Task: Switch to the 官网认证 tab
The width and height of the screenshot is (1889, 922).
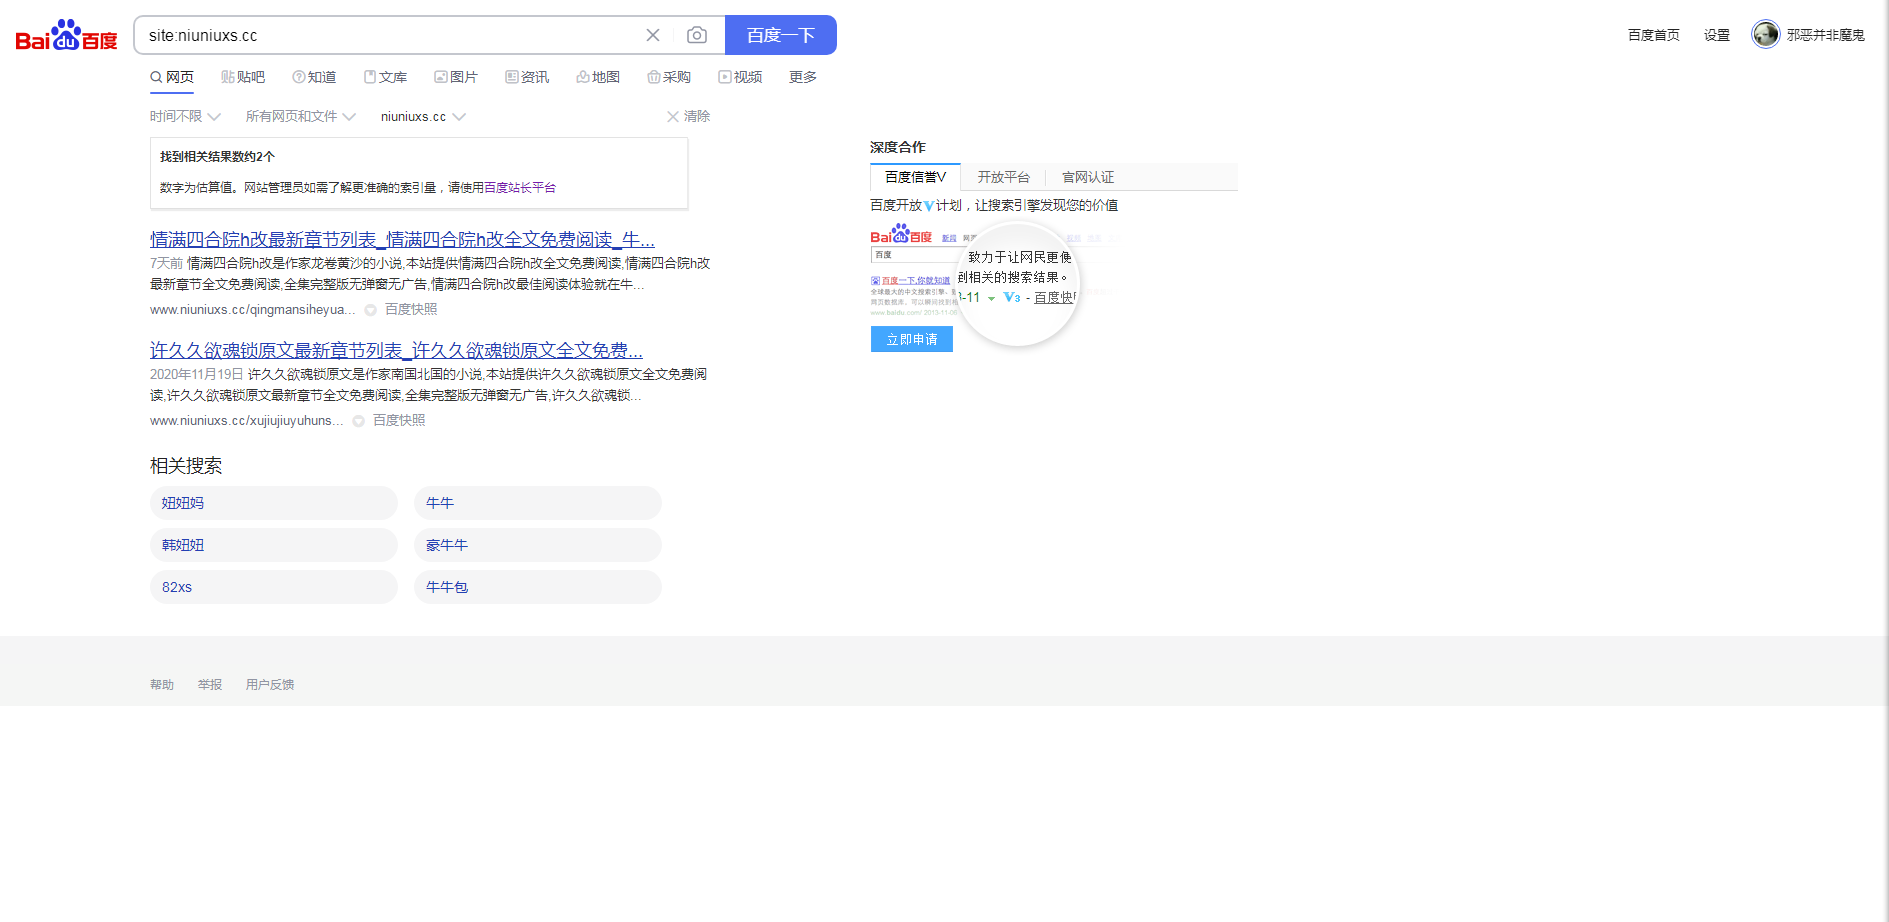Action: coord(1088,177)
